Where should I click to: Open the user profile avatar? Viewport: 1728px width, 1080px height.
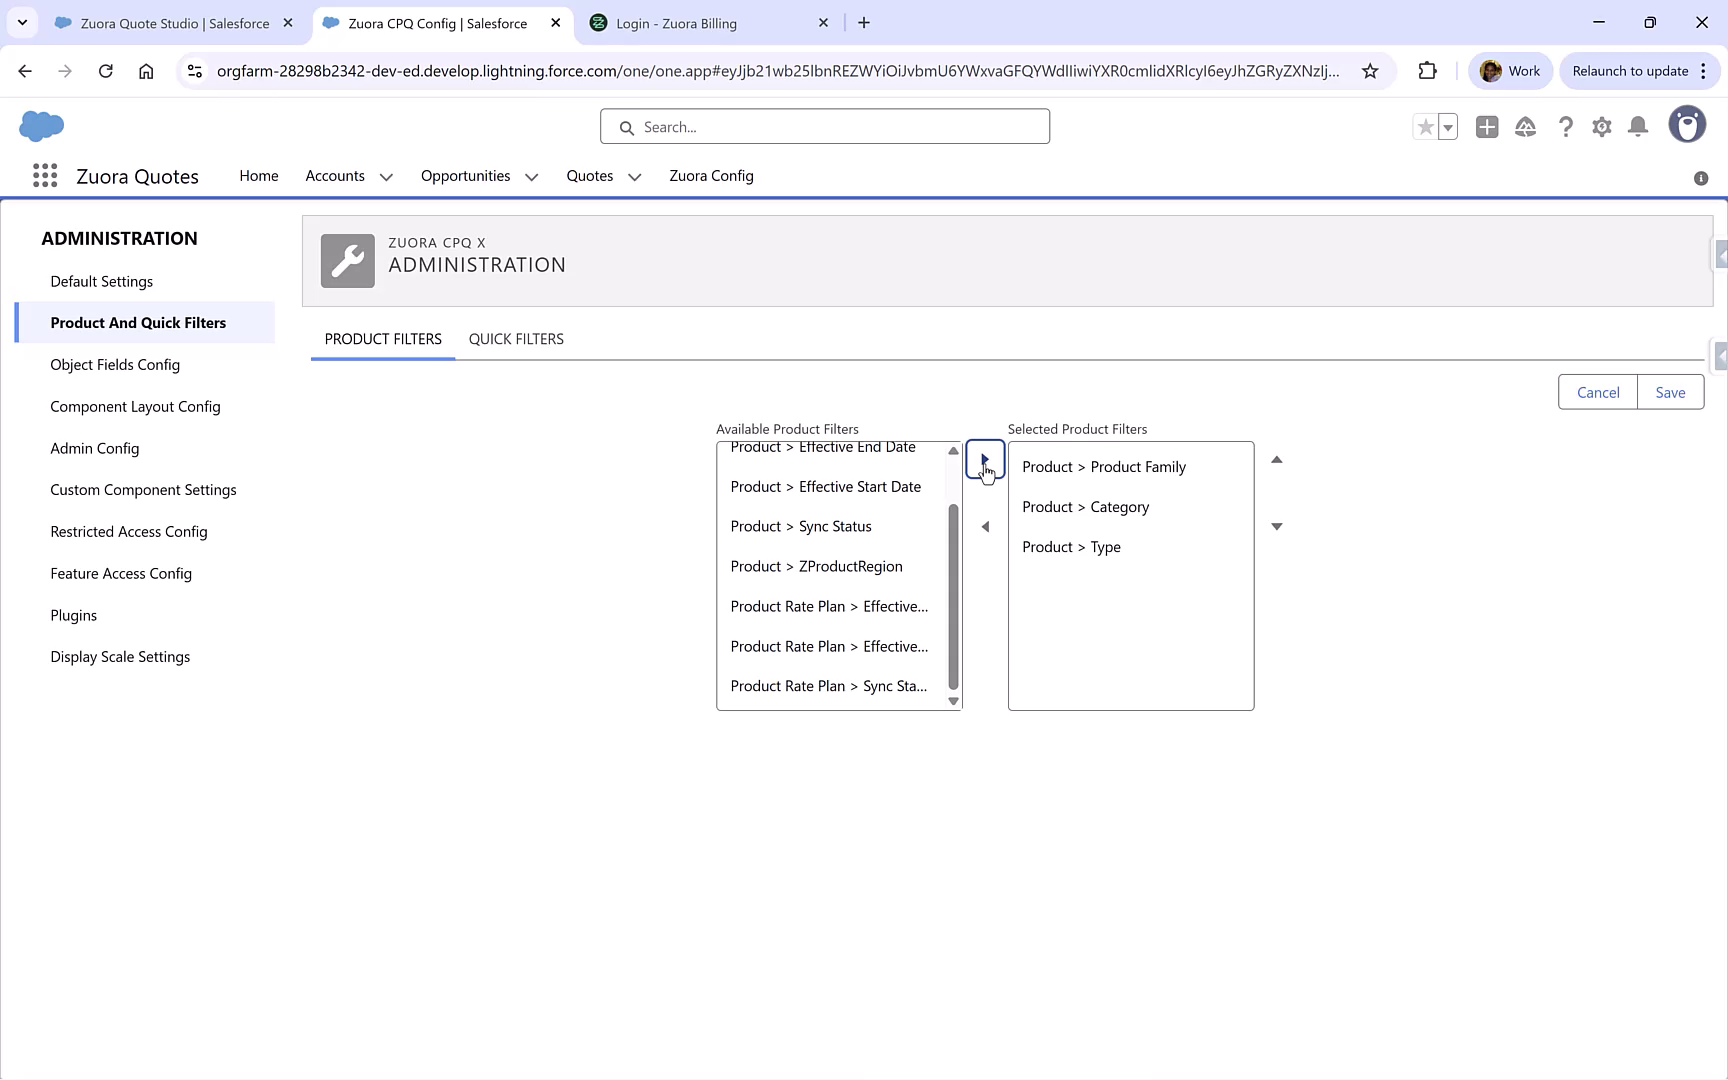1688,124
